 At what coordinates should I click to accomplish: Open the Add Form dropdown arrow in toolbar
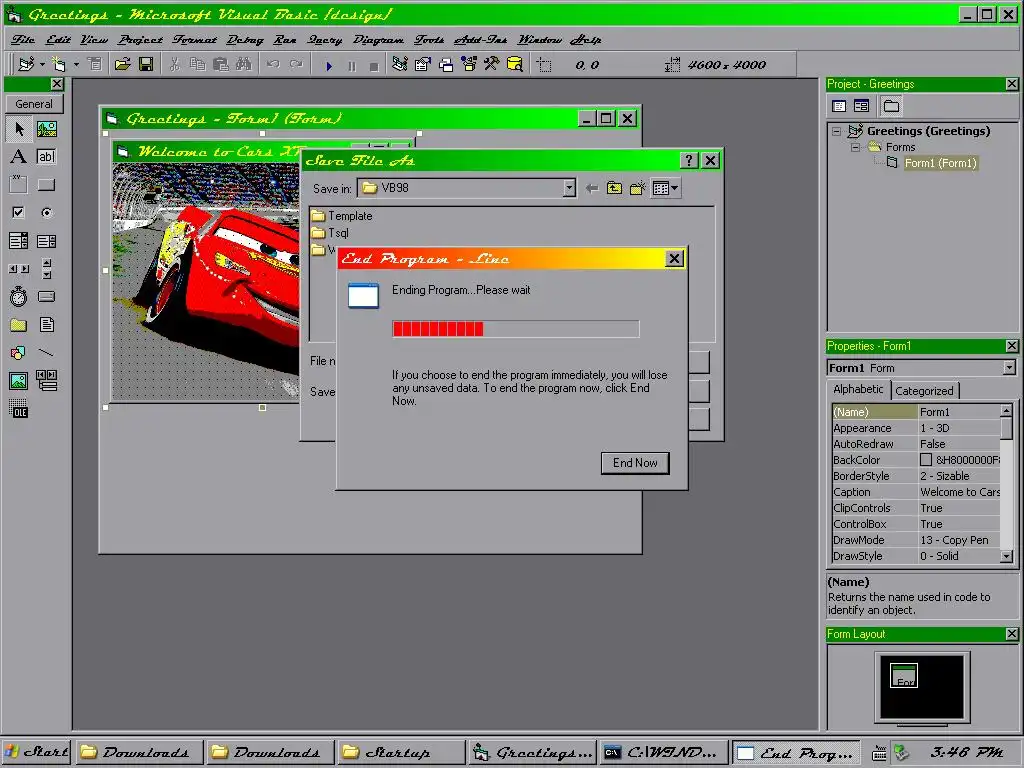tap(76, 65)
